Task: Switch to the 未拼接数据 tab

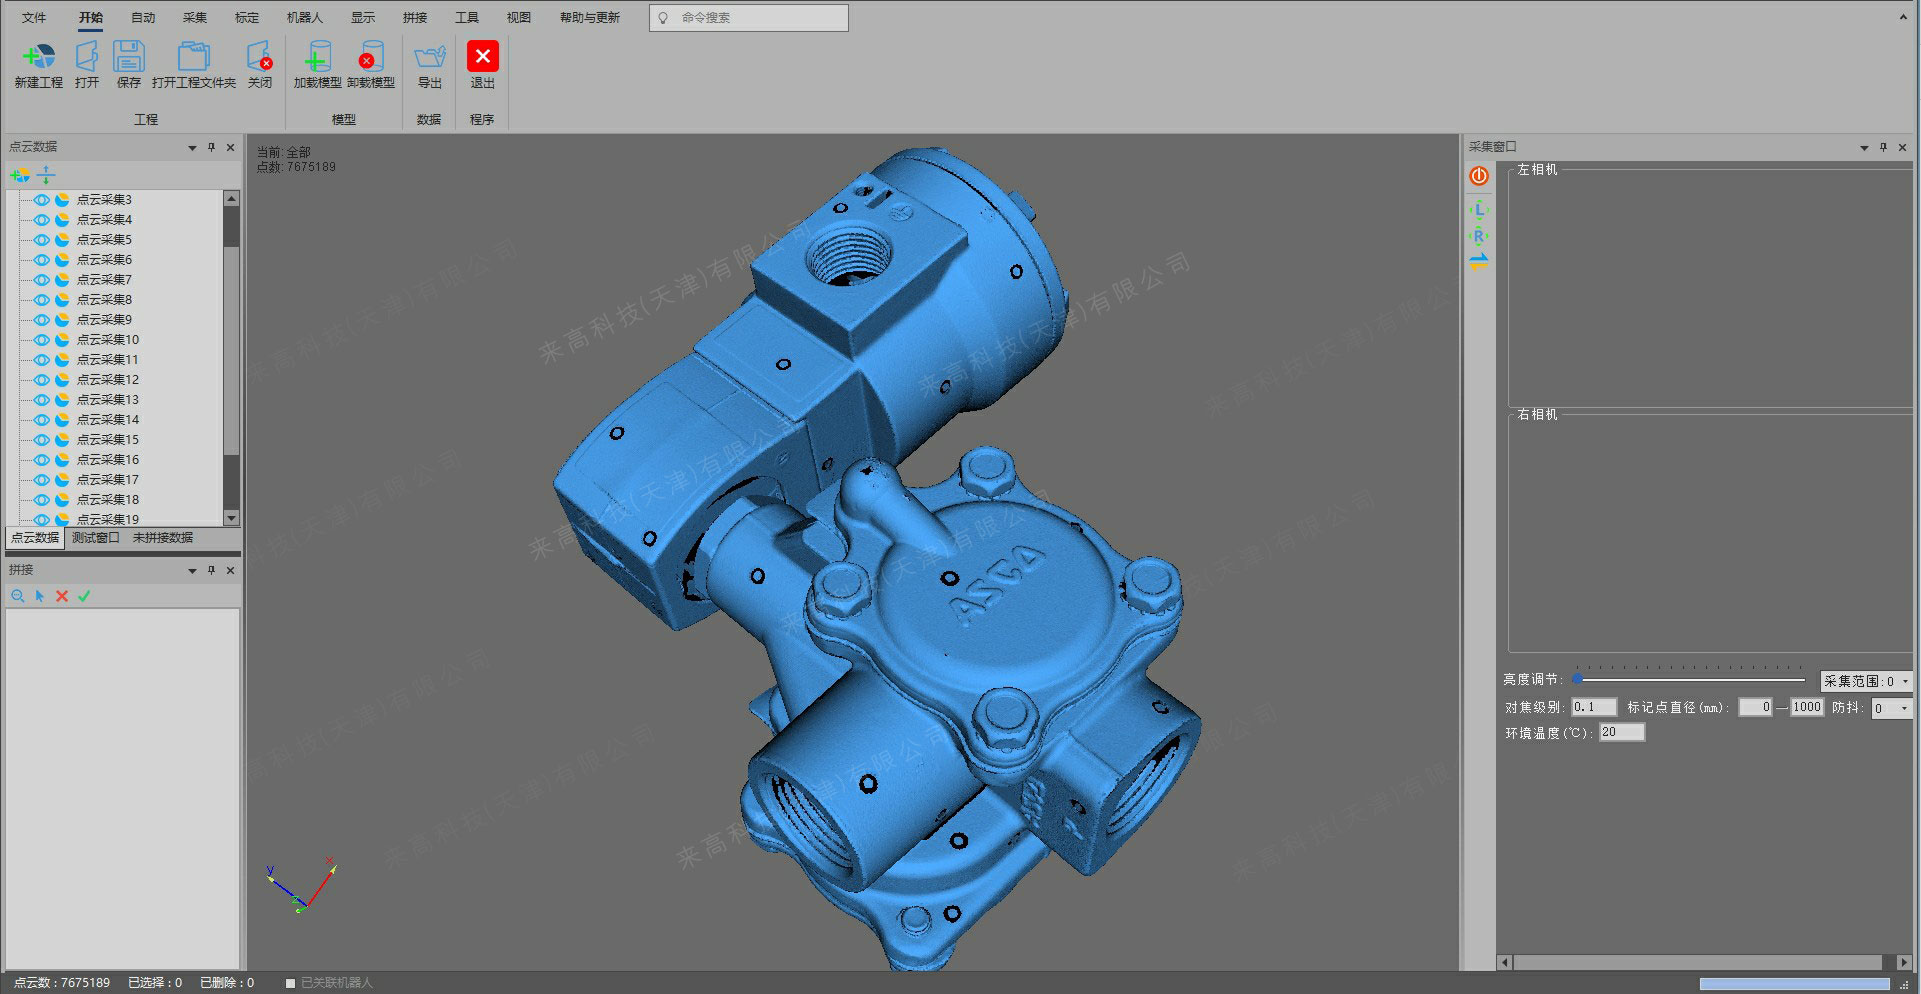Action: click(x=163, y=538)
